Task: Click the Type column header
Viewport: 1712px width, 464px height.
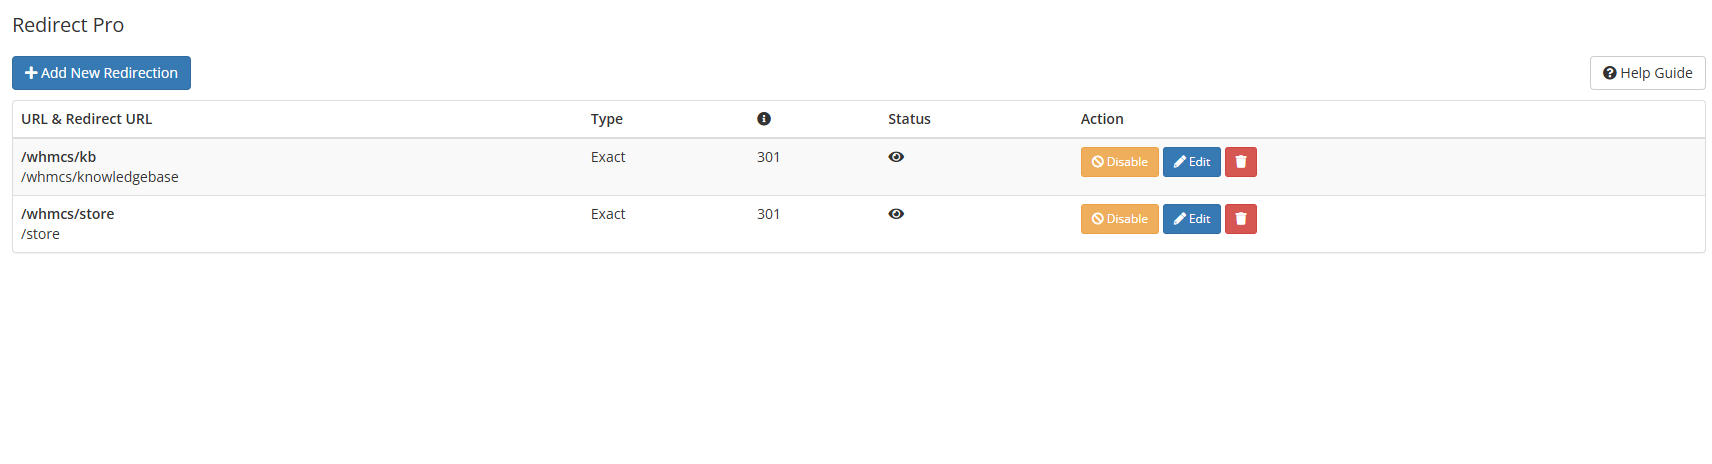Action: point(607,119)
